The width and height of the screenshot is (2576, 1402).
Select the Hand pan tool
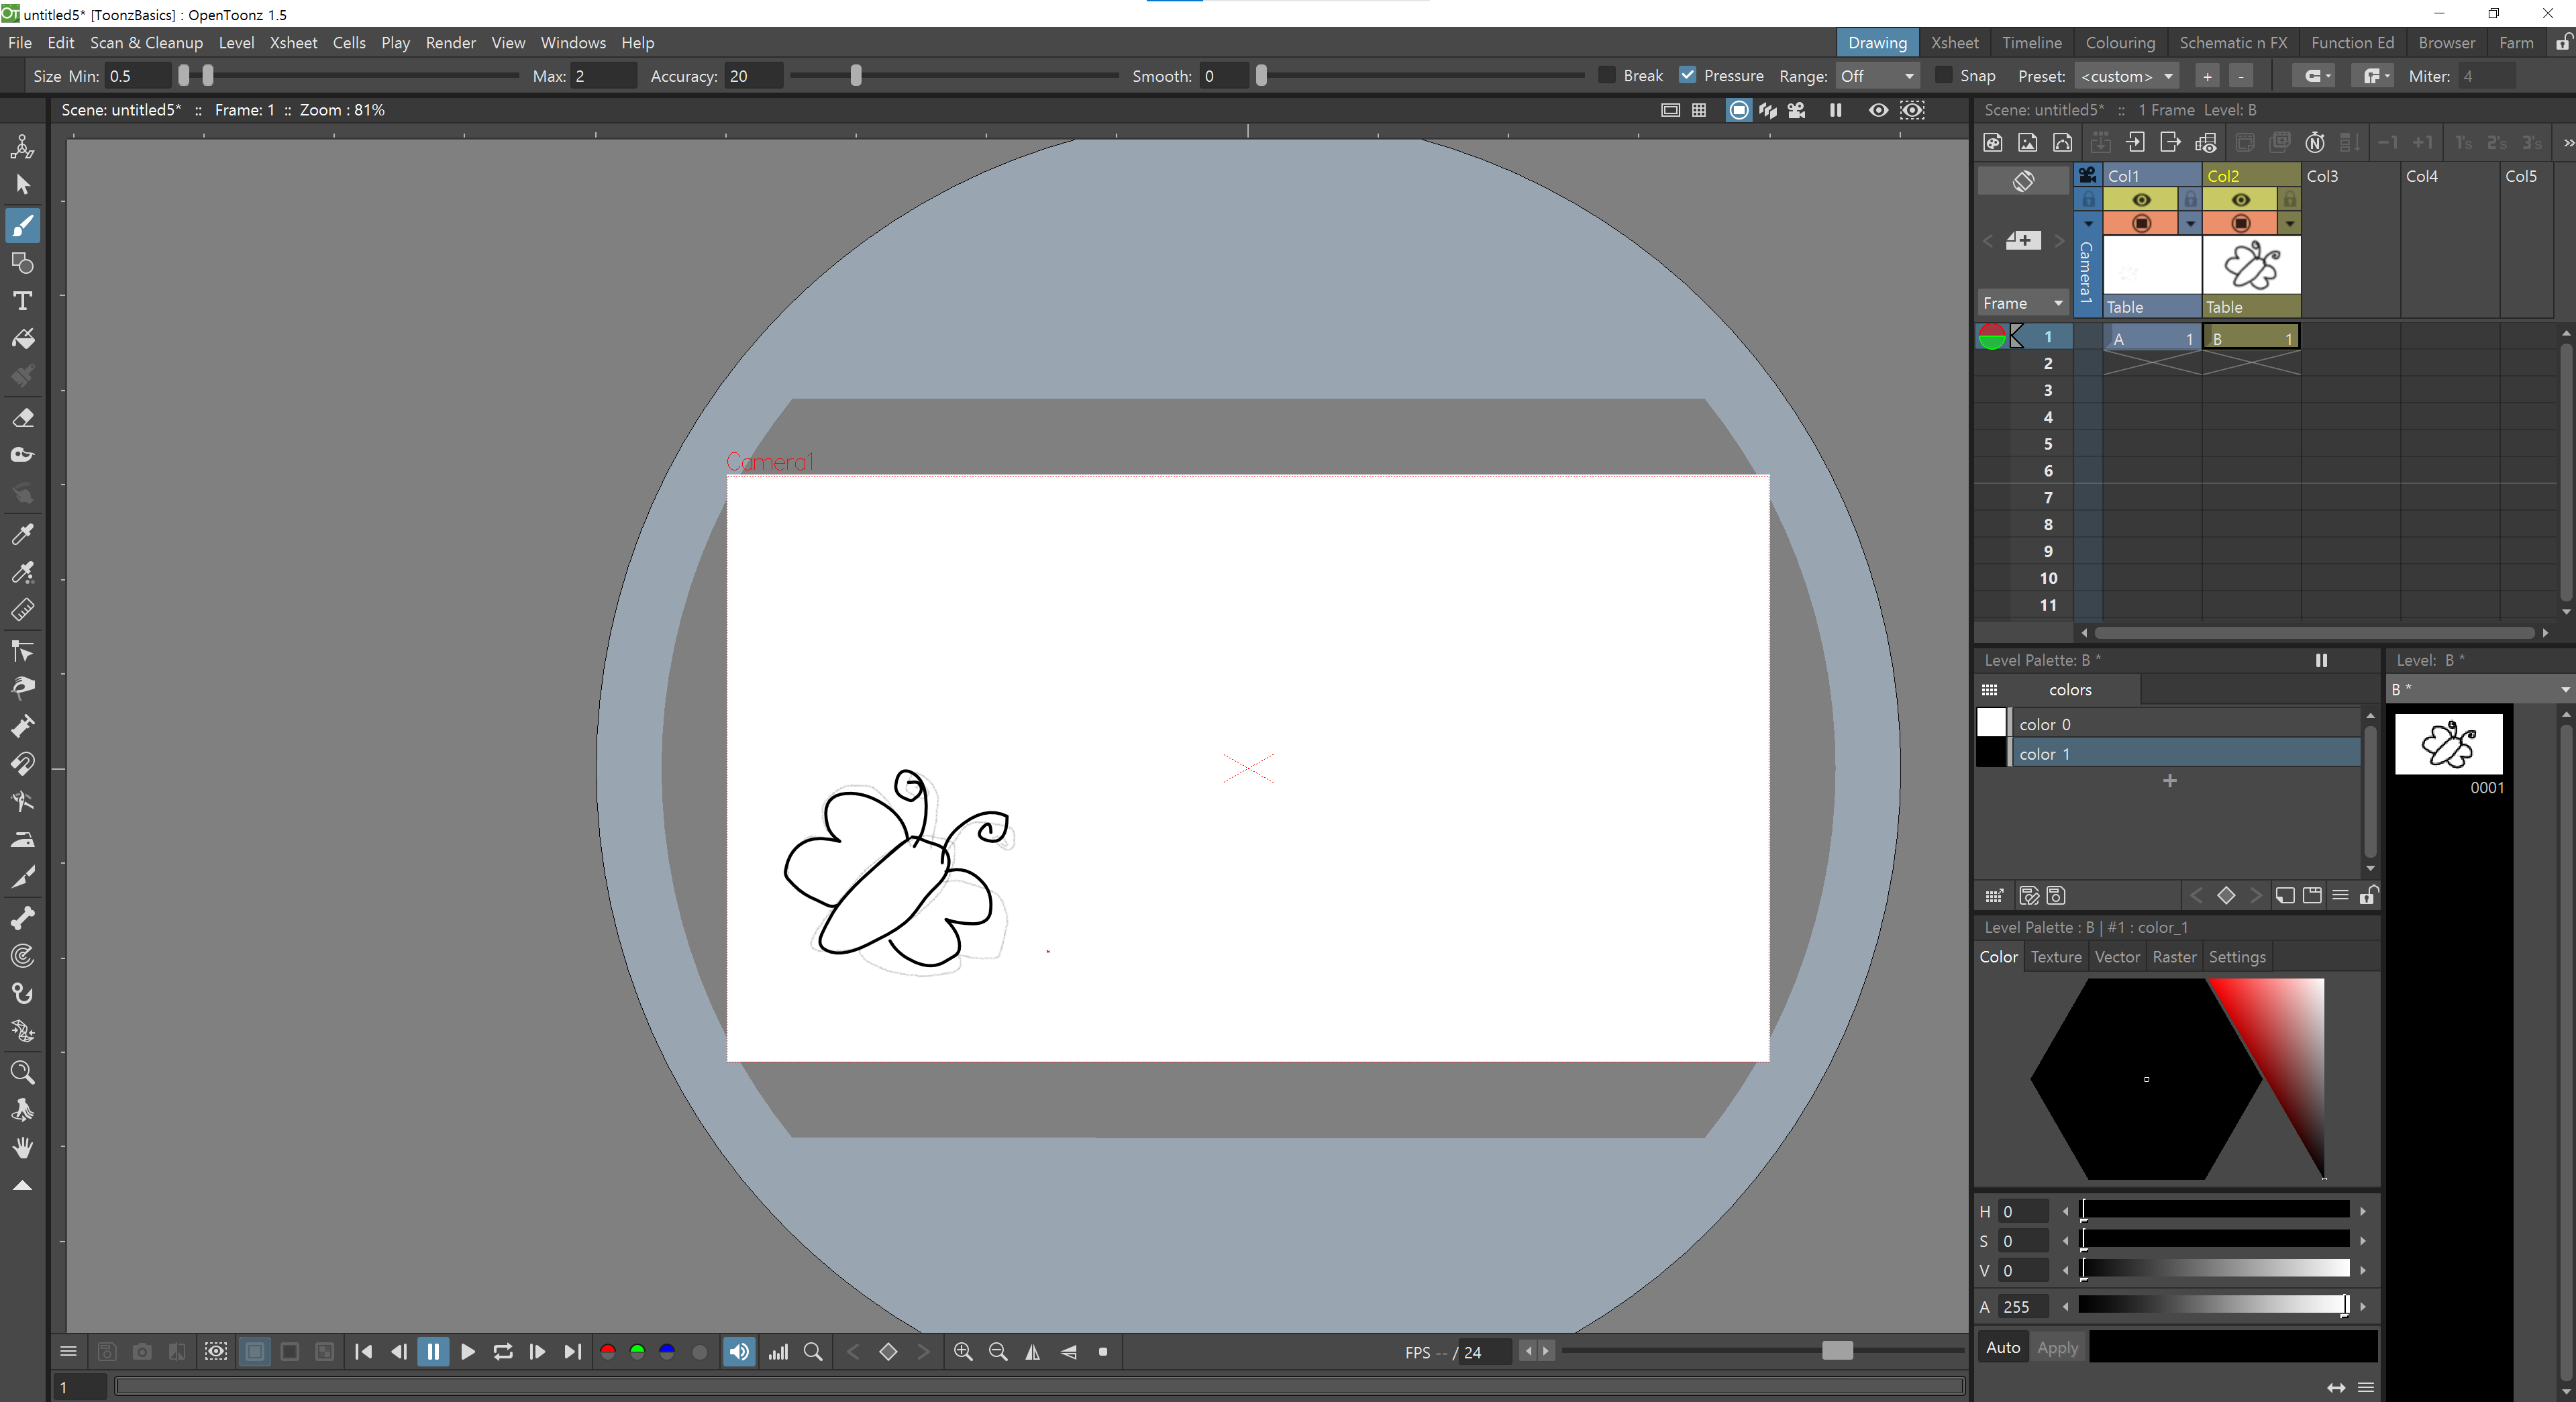(x=23, y=1148)
